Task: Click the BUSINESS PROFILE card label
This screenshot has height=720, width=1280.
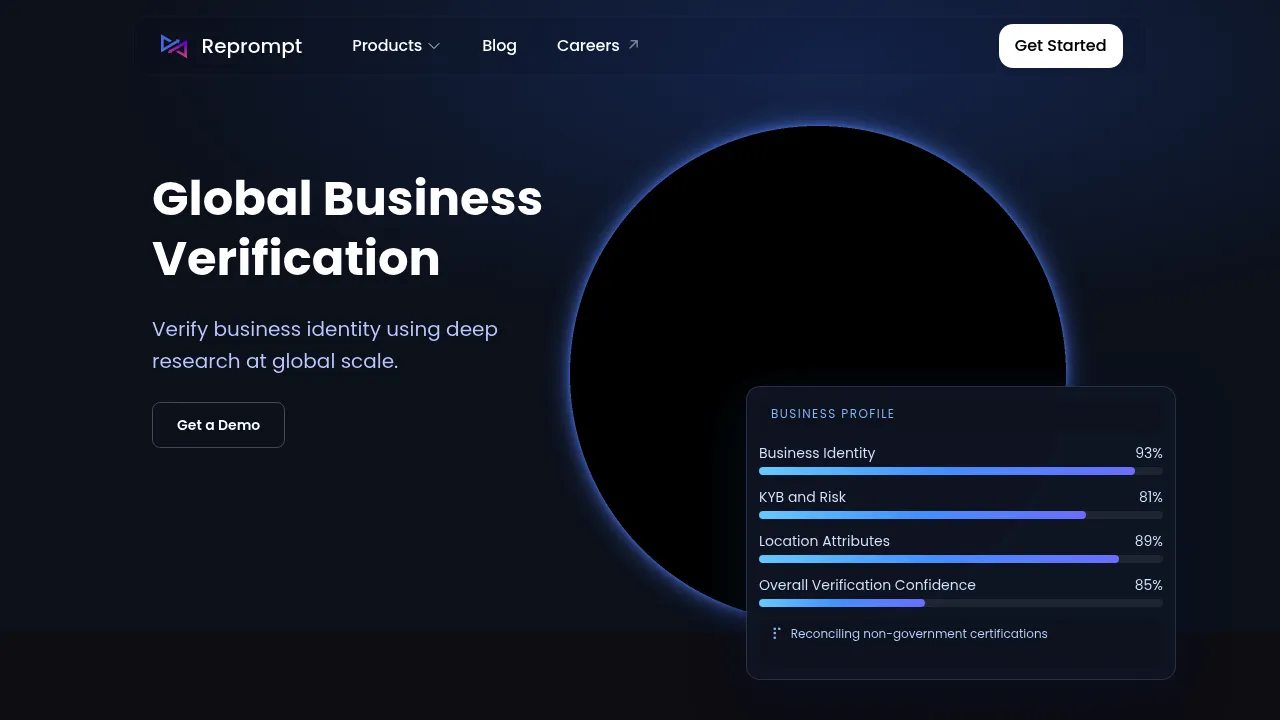Action: point(833,414)
